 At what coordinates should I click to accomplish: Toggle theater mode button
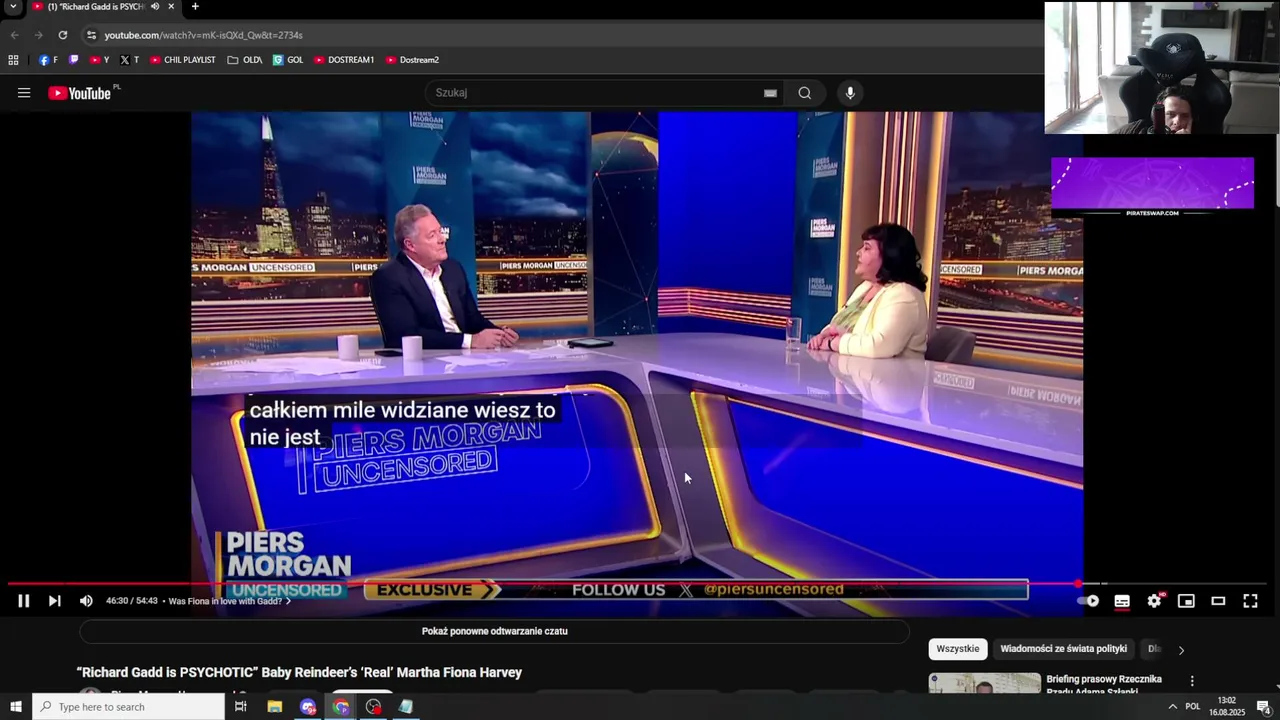click(x=1218, y=601)
